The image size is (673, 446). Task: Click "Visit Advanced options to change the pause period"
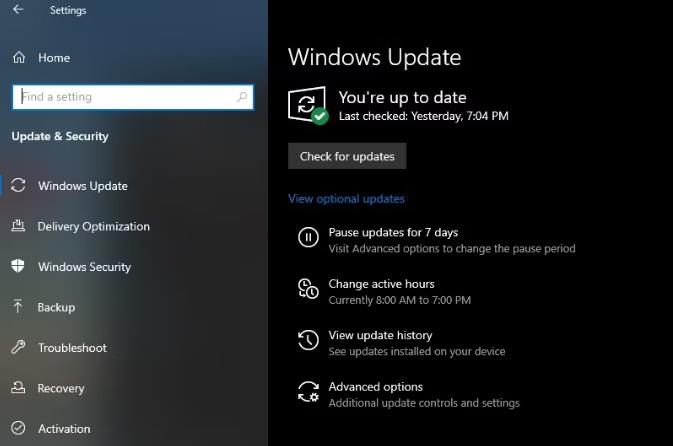(452, 249)
